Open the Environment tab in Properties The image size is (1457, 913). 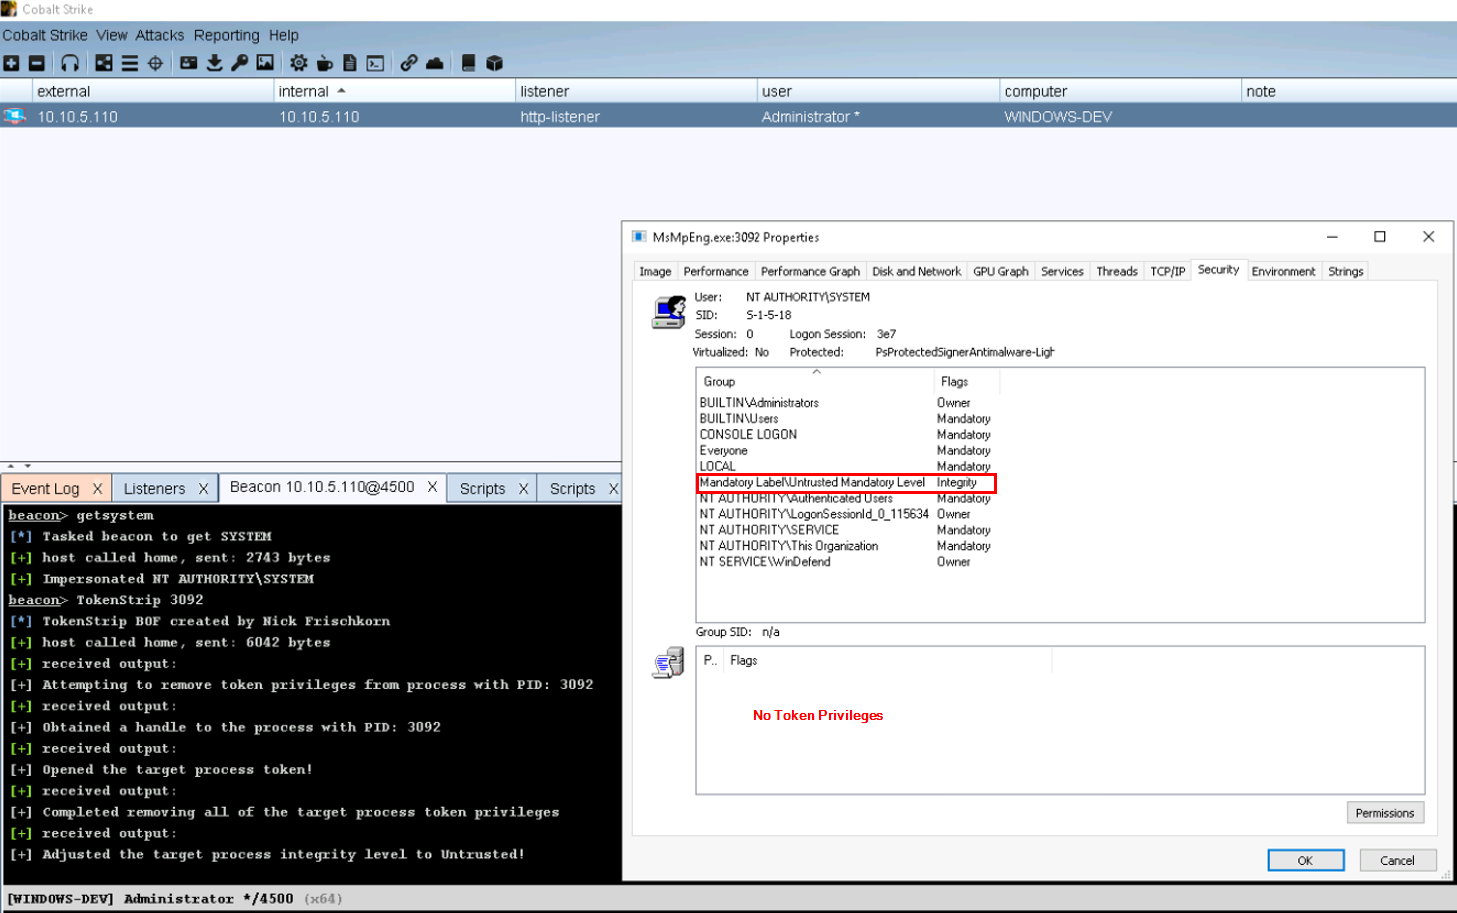[x=1283, y=271]
